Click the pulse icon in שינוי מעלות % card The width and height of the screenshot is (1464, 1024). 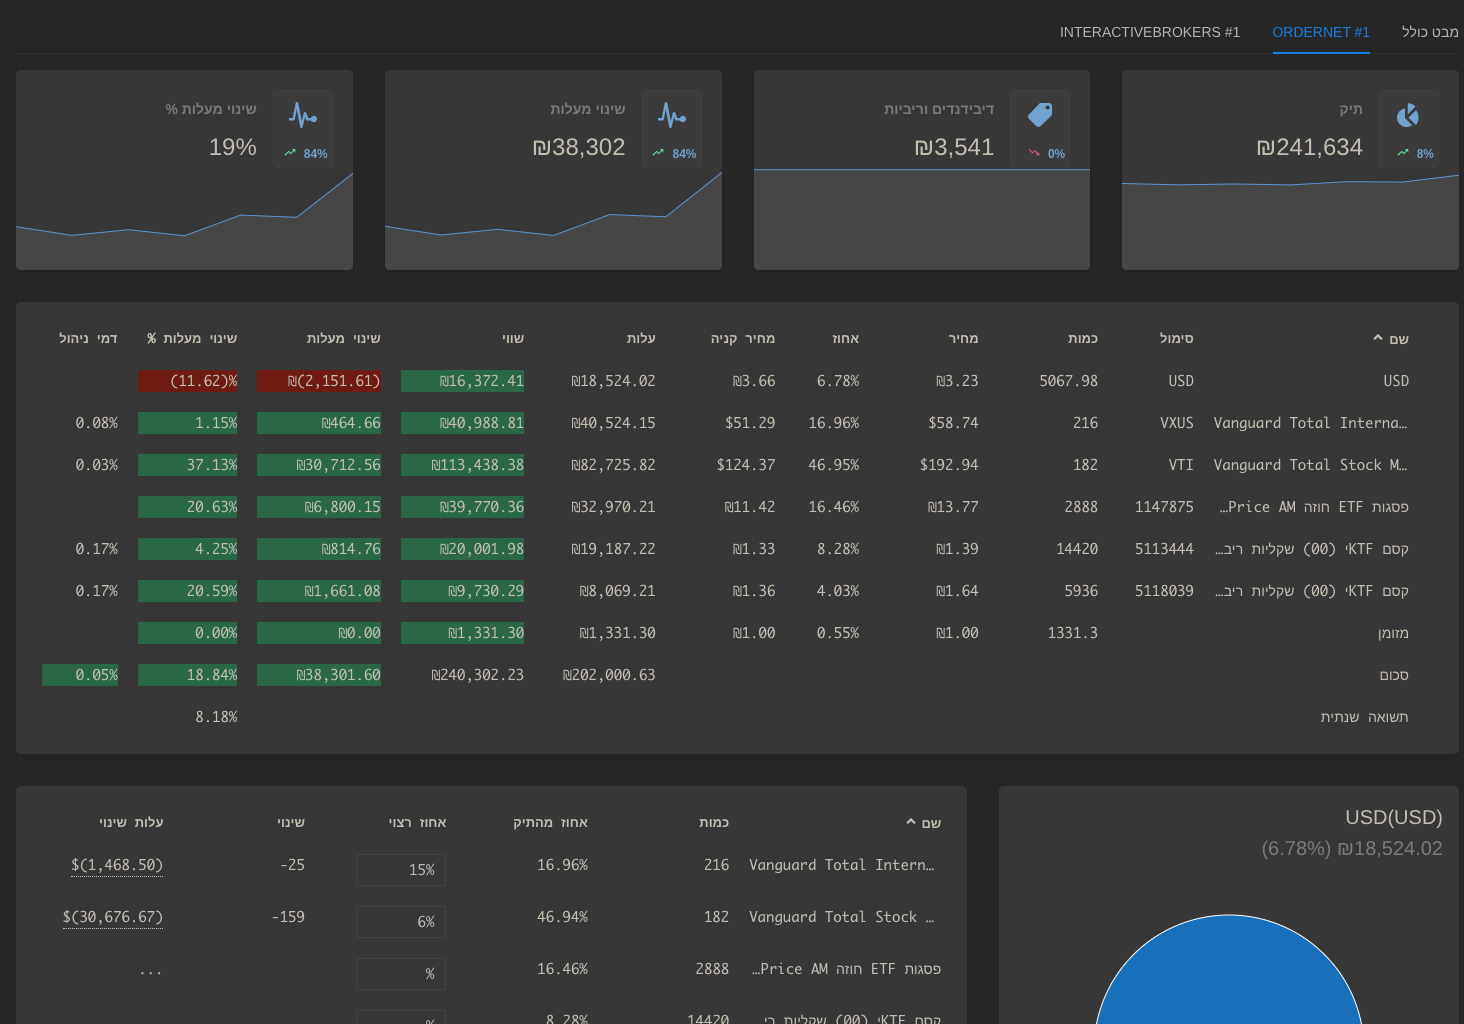click(303, 115)
